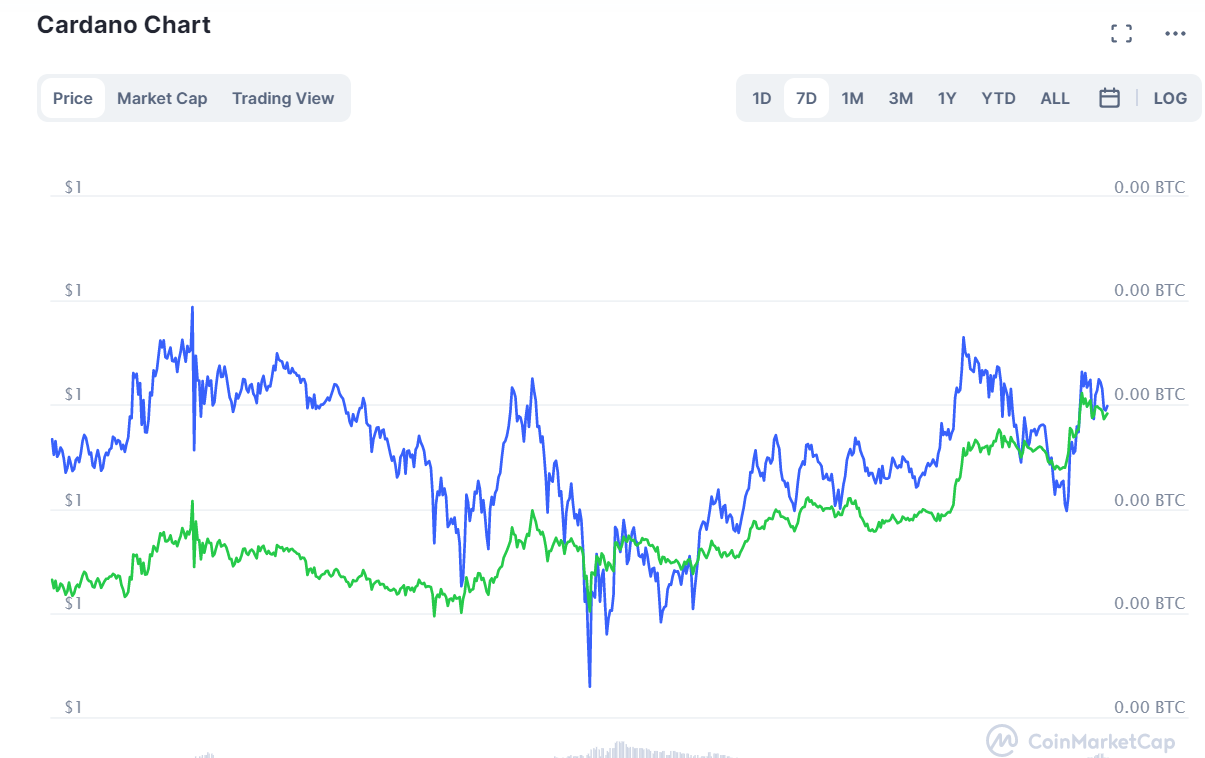Viewport: 1205px width, 758px height.
Task: Open the Trading View tab
Action: (283, 98)
